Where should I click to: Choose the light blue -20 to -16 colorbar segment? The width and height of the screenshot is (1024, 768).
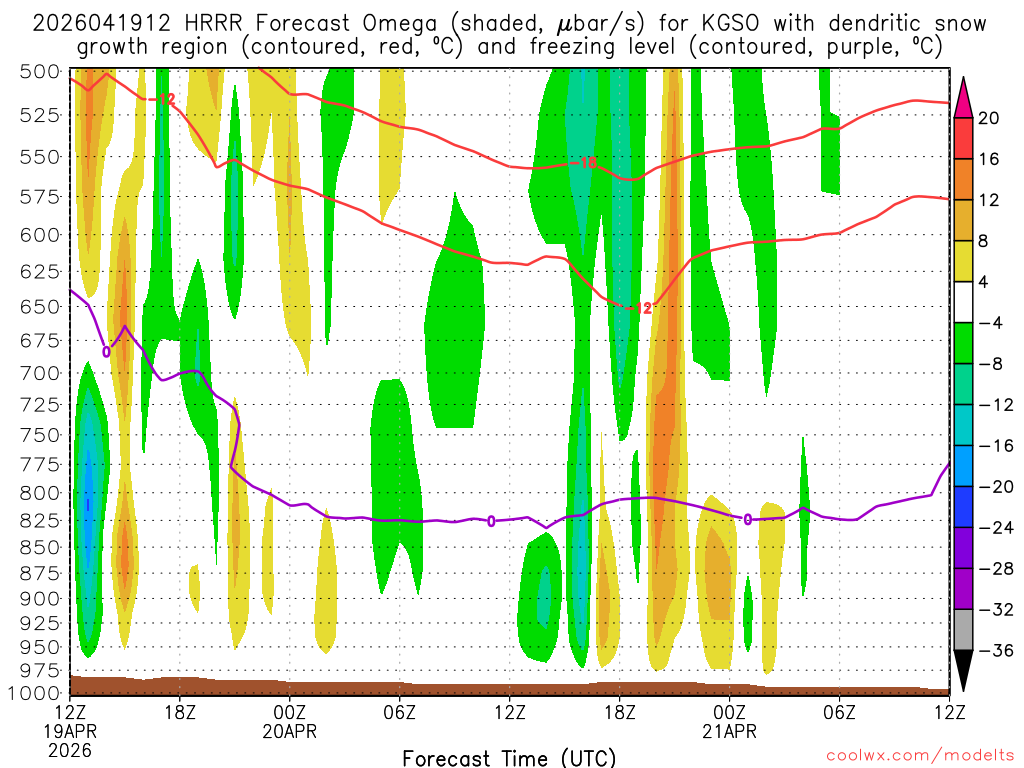click(x=963, y=466)
